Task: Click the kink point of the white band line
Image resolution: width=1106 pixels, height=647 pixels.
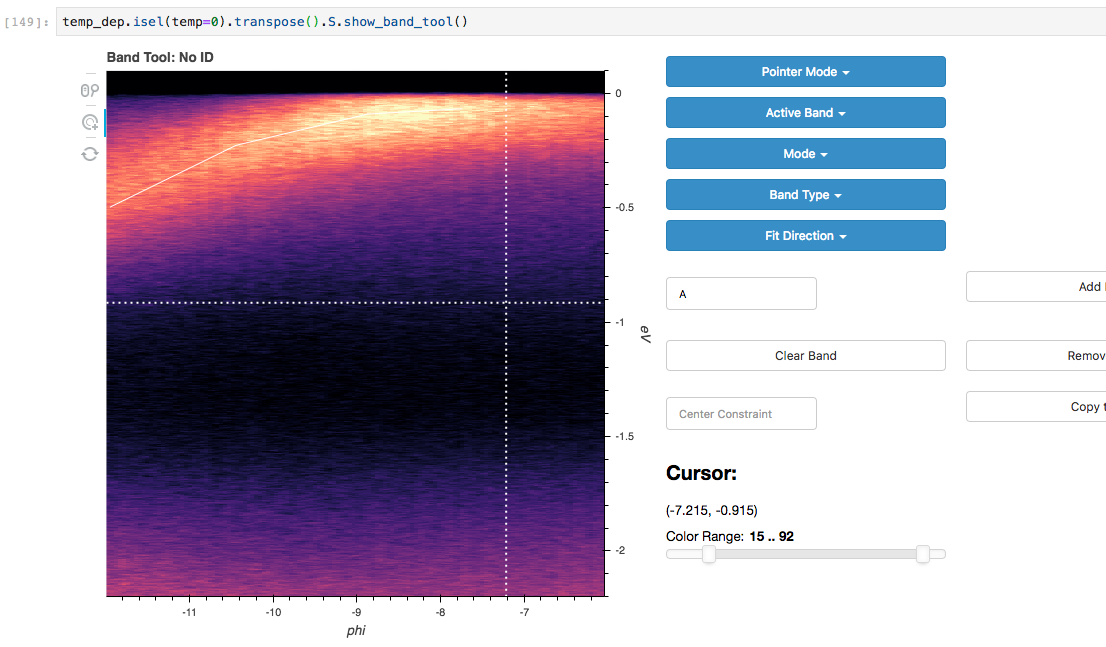Action: click(235, 146)
